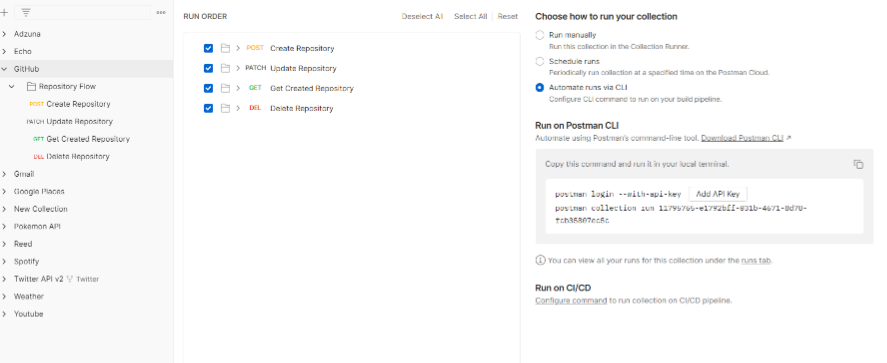Click the Repository Flow folder icon
Image resolution: width=887 pixels, height=363 pixels.
click(x=31, y=87)
